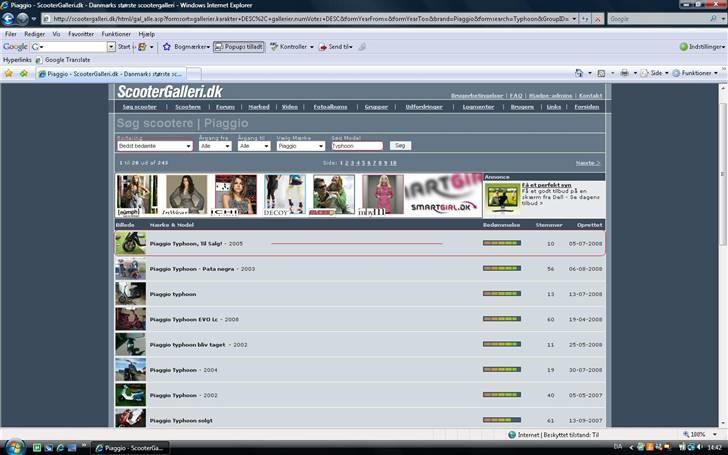Select Forum in the site navigation

pos(225,107)
